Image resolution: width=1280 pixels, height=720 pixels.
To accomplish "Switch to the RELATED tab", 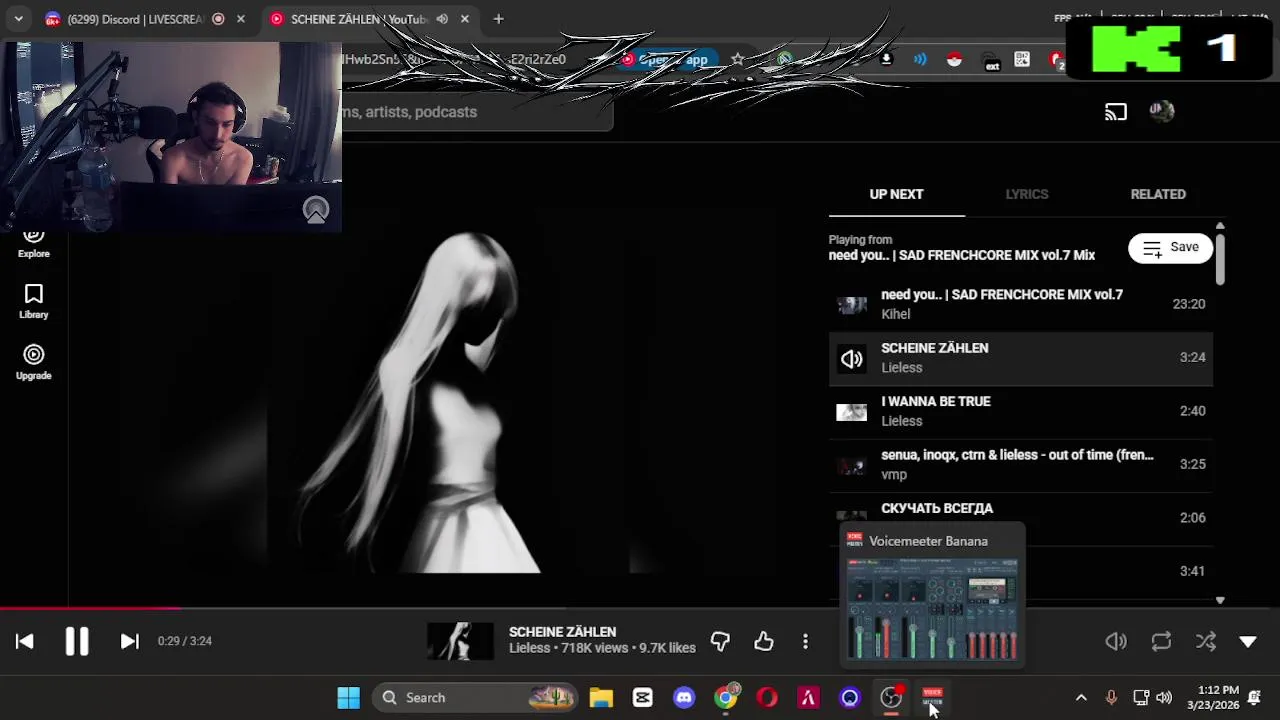I will click(x=1158, y=194).
